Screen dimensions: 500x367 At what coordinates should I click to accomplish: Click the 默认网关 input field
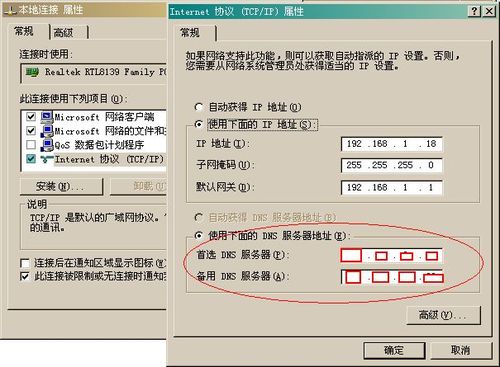click(392, 187)
